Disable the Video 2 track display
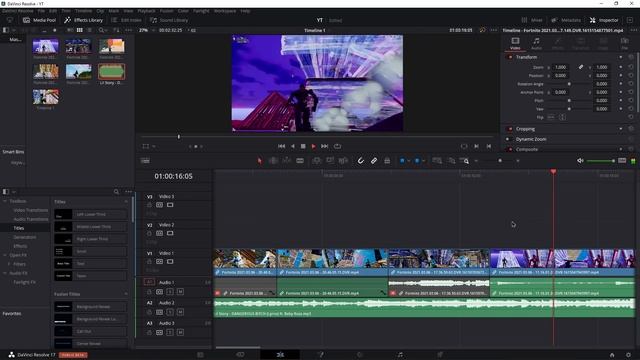Image resolution: width=640 pixels, height=360 pixels. point(170,233)
